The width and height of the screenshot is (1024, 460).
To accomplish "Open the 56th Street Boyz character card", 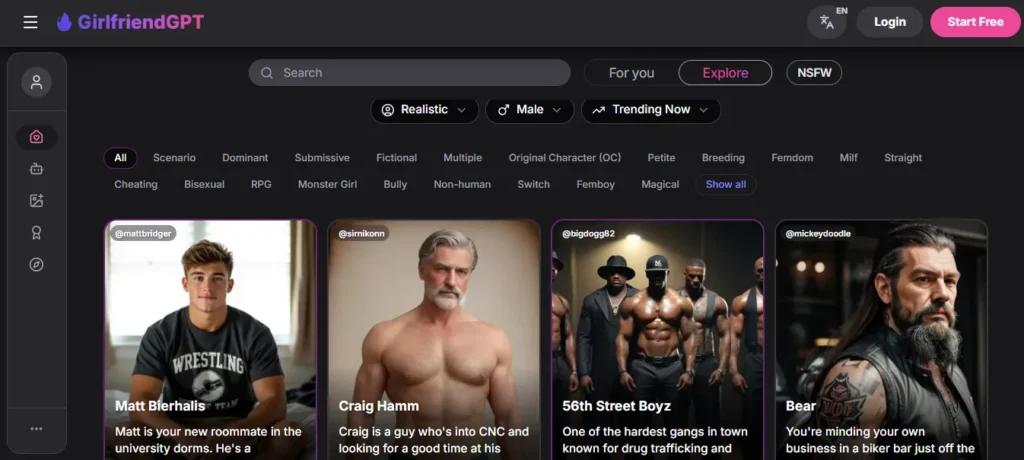I will pos(658,340).
